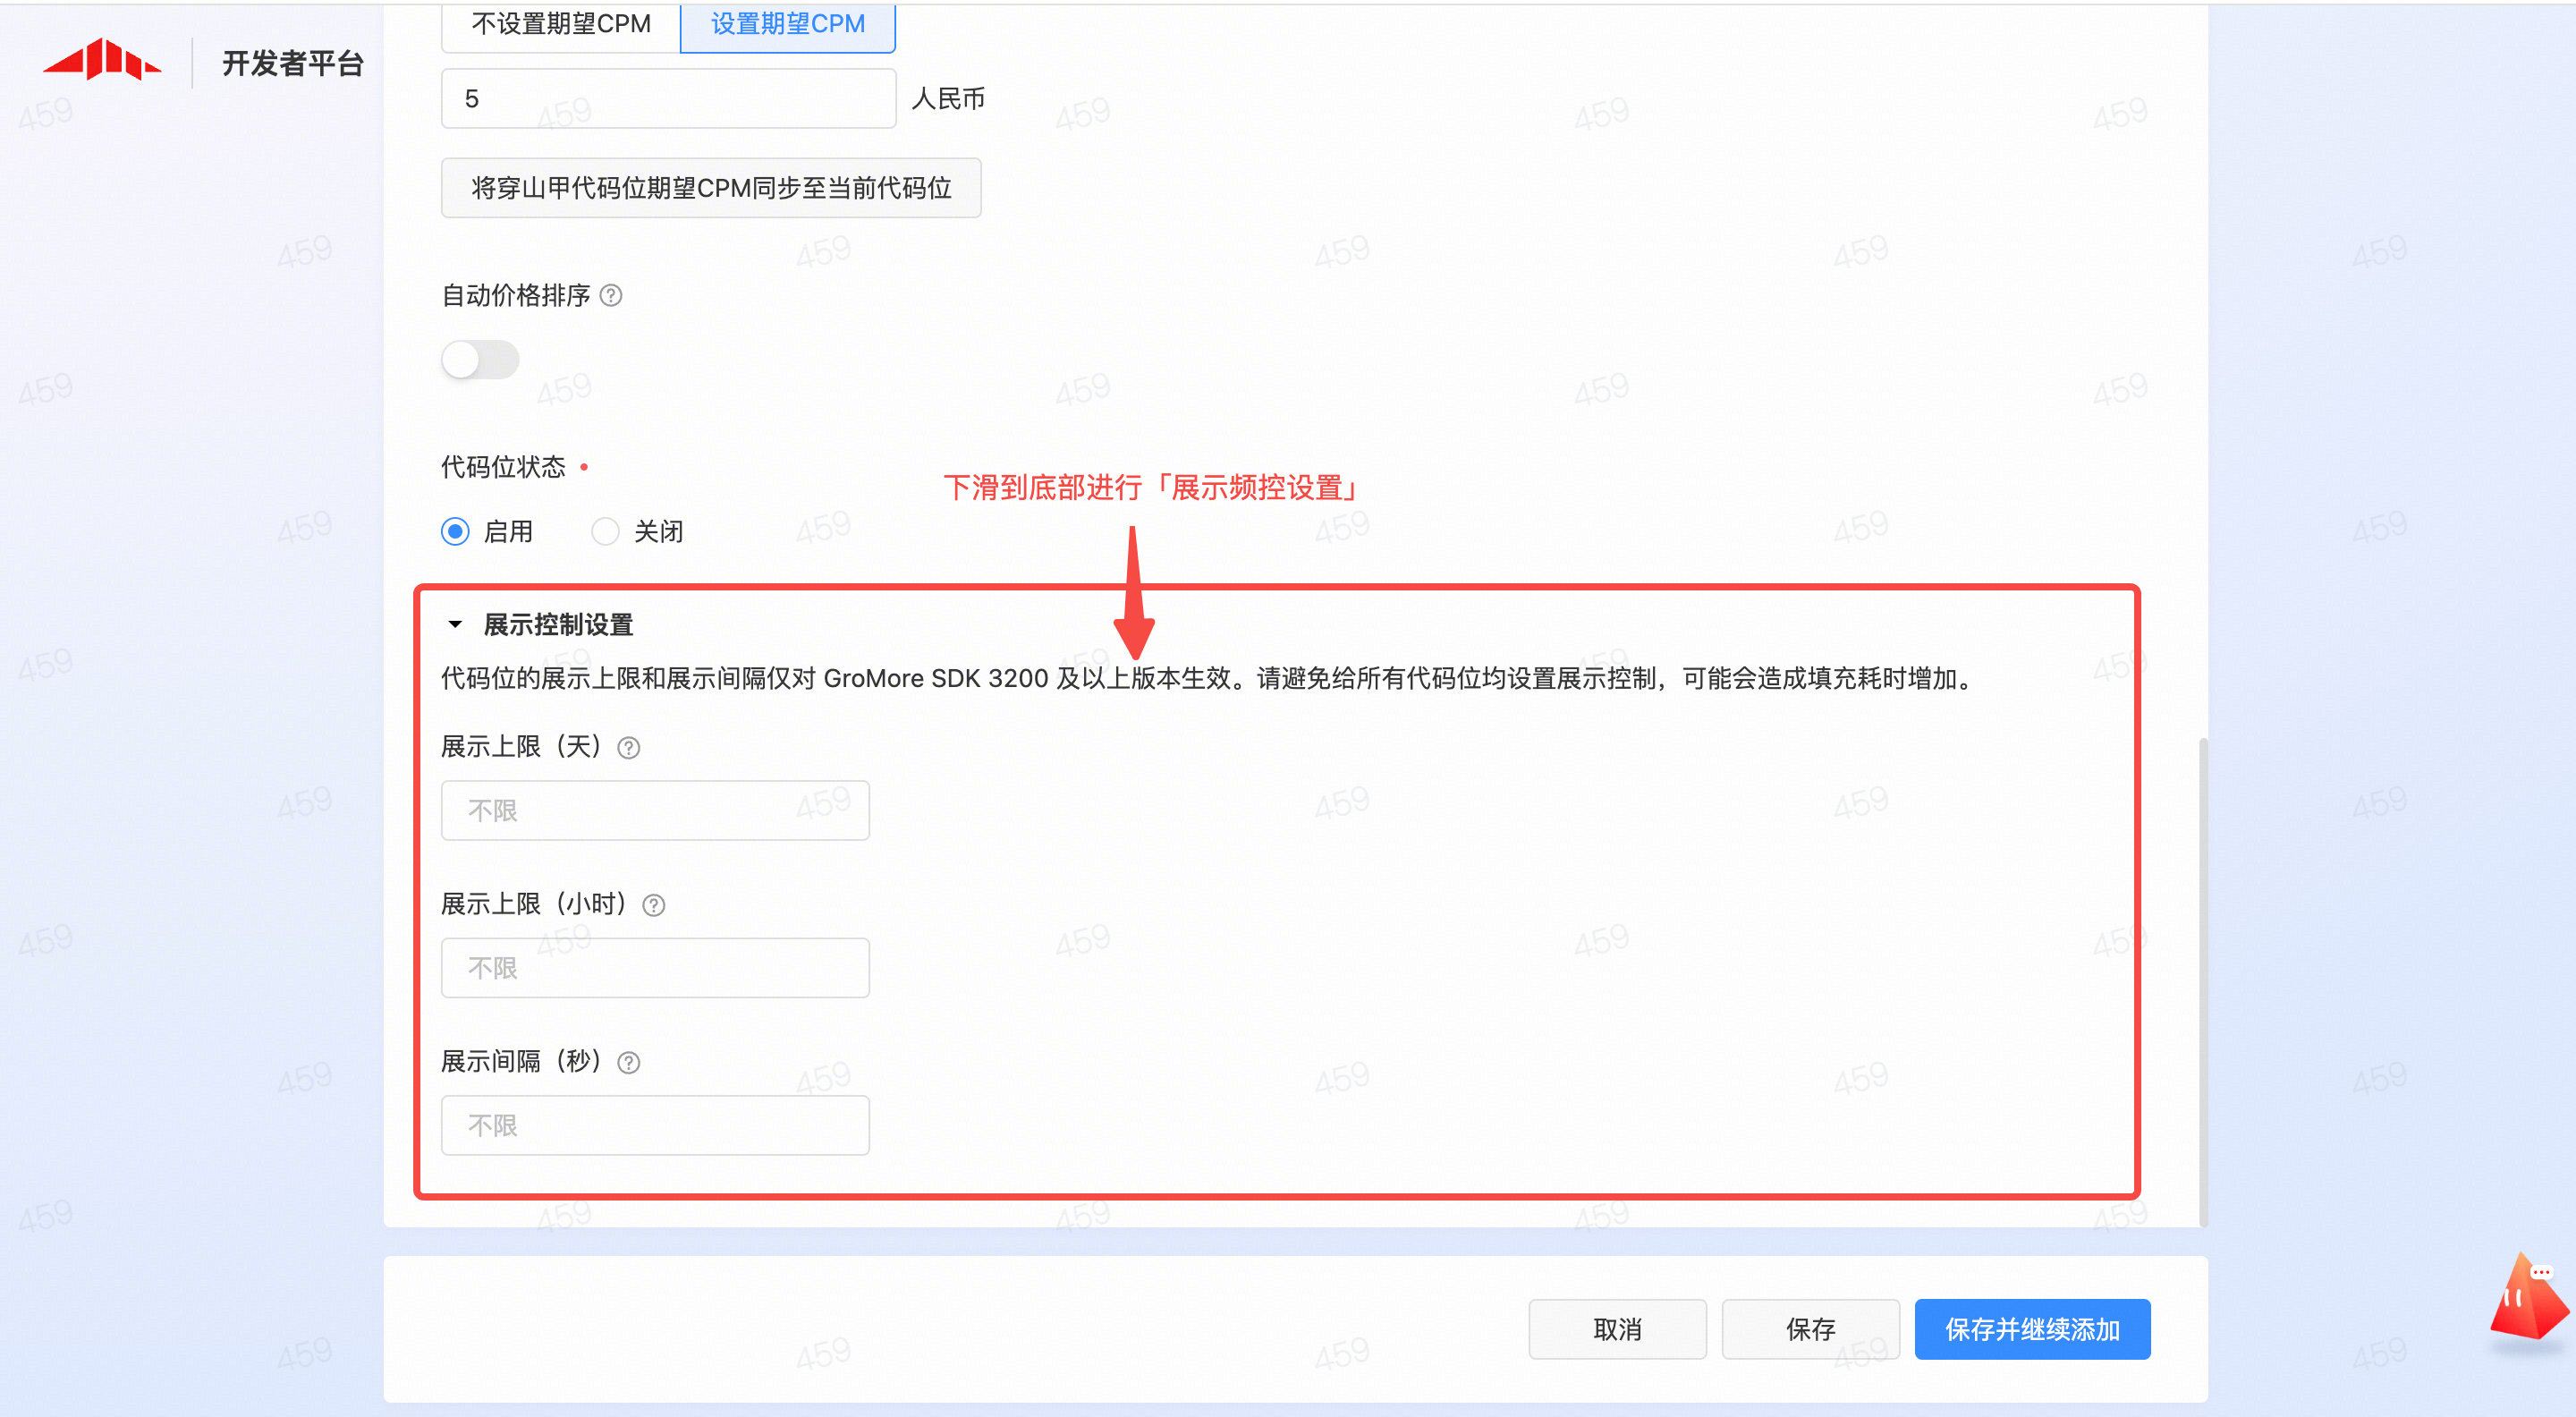This screenshot has width=2576, height=1417.
Task: Click the expected CPM input containing 5
Action: click(668, 98)
